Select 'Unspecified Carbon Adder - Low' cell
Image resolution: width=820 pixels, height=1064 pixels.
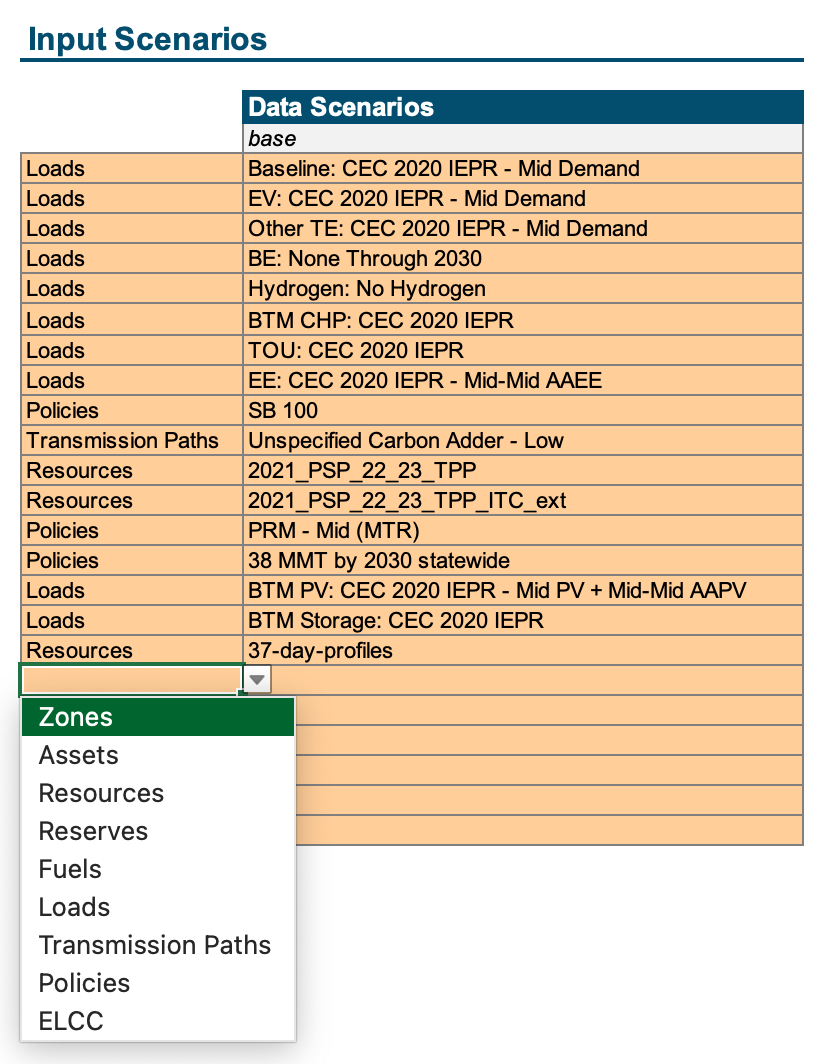522,440
